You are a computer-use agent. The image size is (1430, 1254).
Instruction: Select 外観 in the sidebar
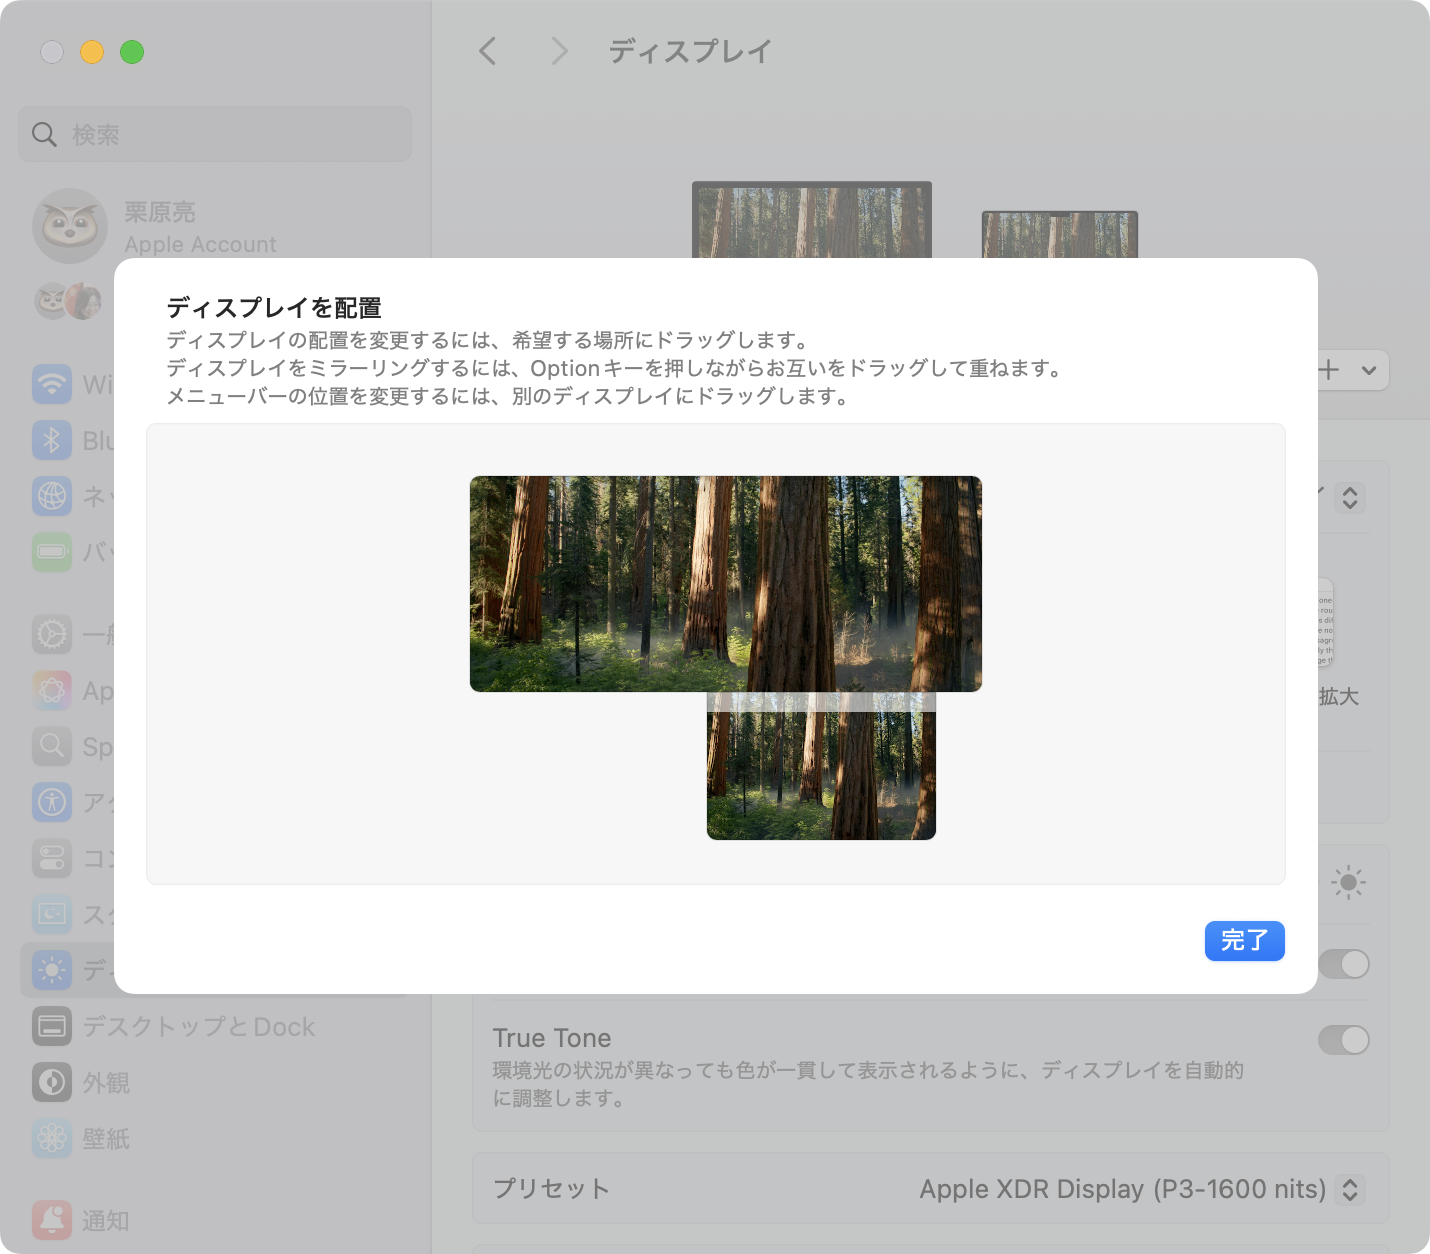click(106, 1083)
